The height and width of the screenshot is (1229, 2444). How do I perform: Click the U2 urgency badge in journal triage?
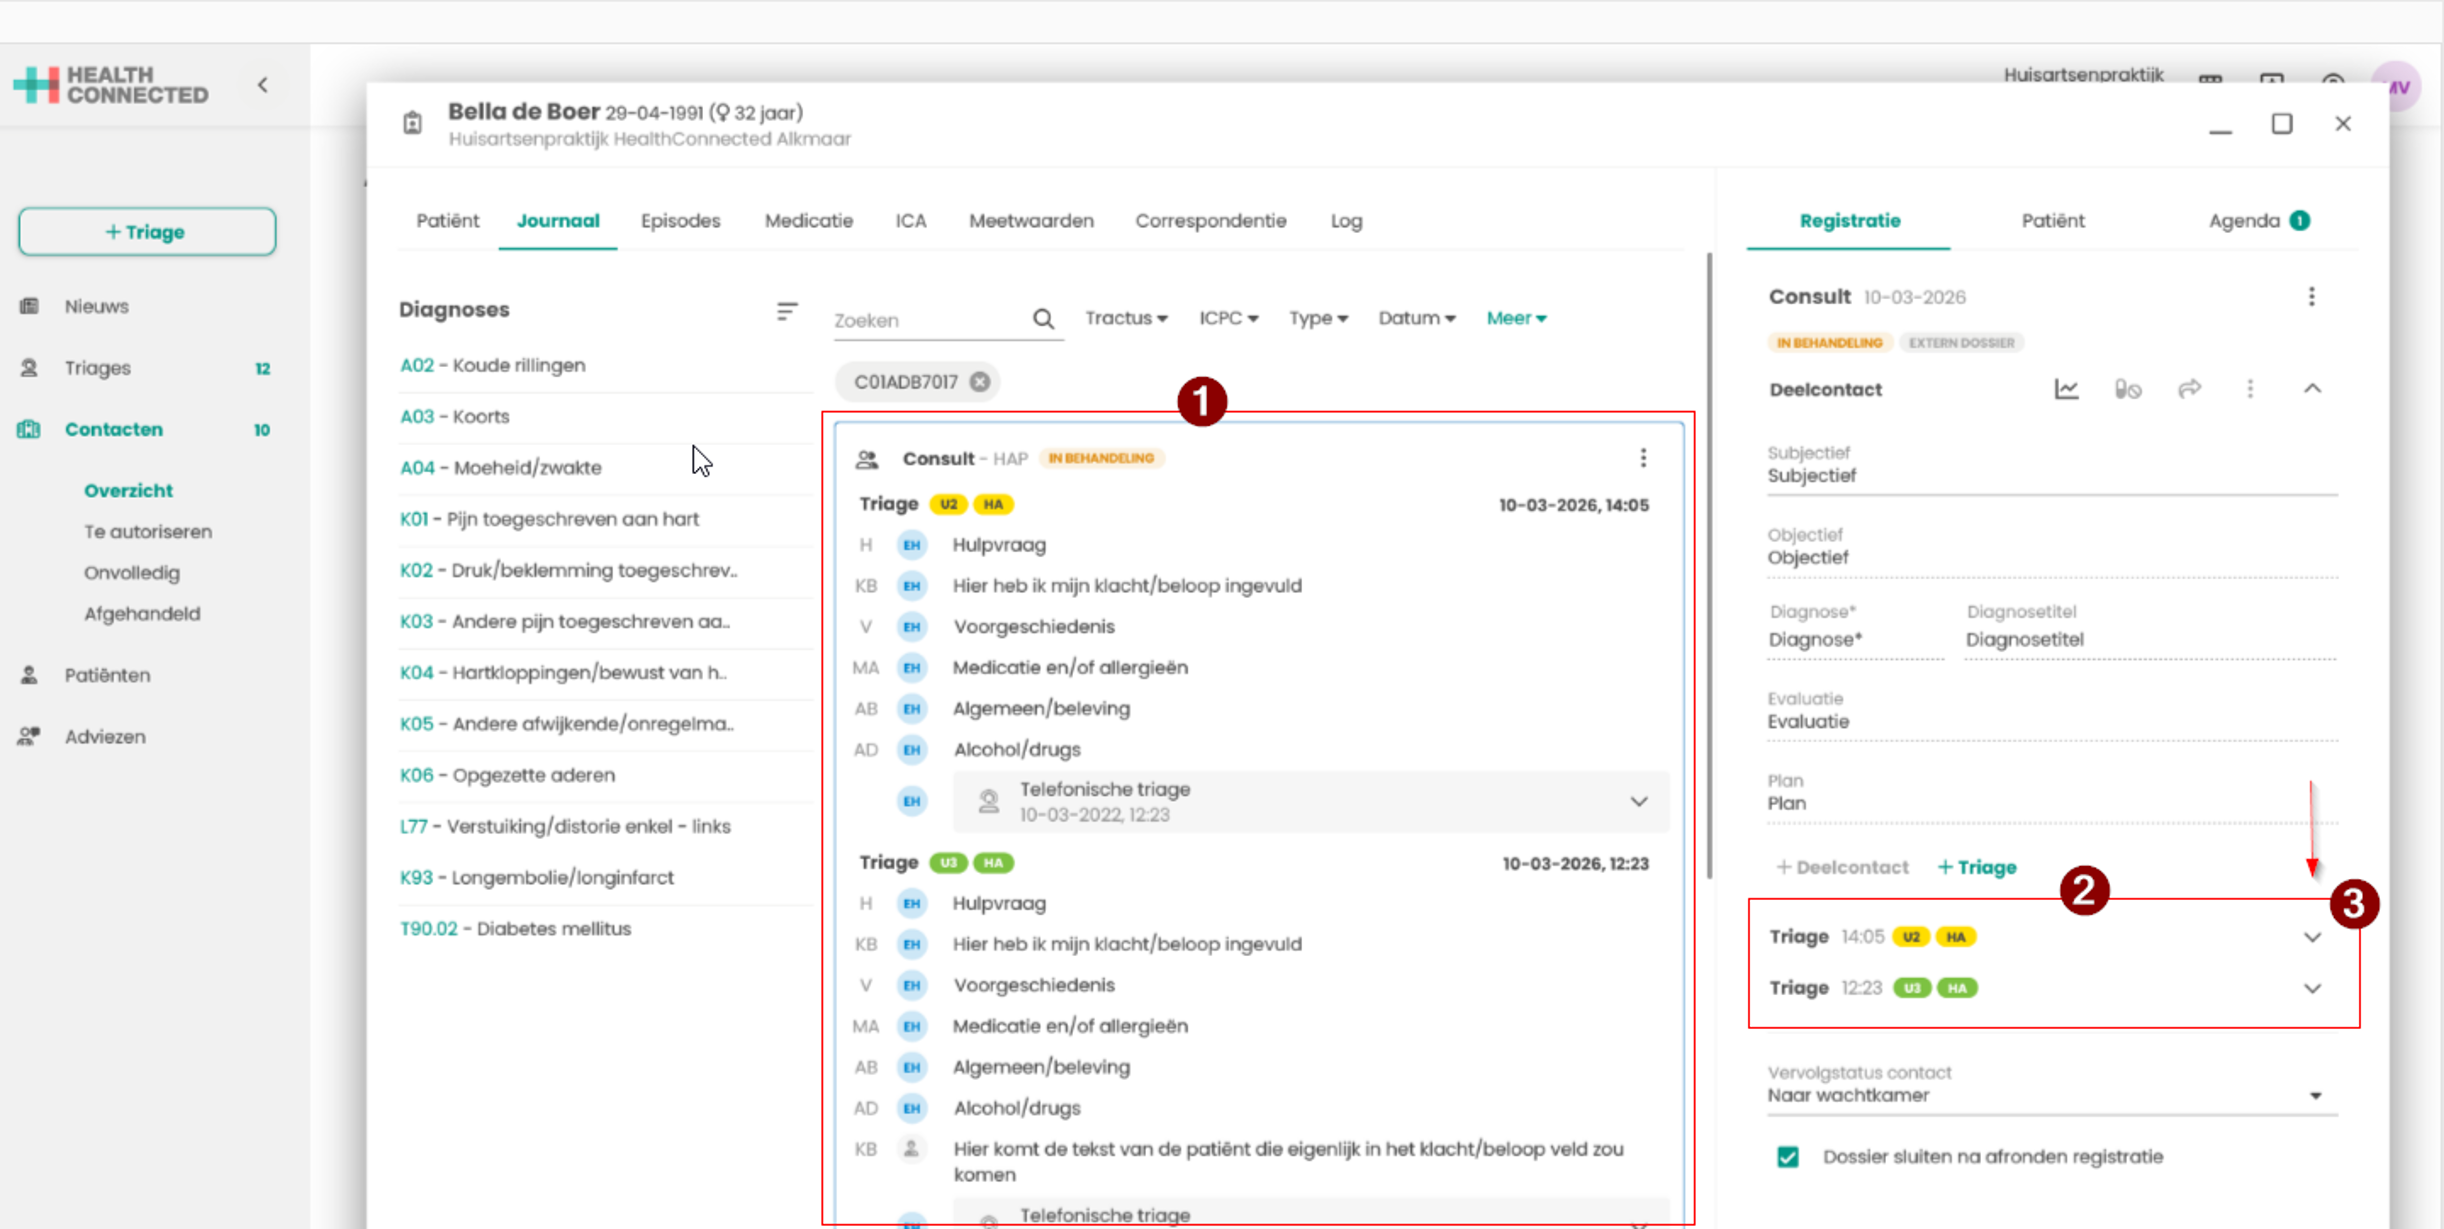[x=948, y=504]
